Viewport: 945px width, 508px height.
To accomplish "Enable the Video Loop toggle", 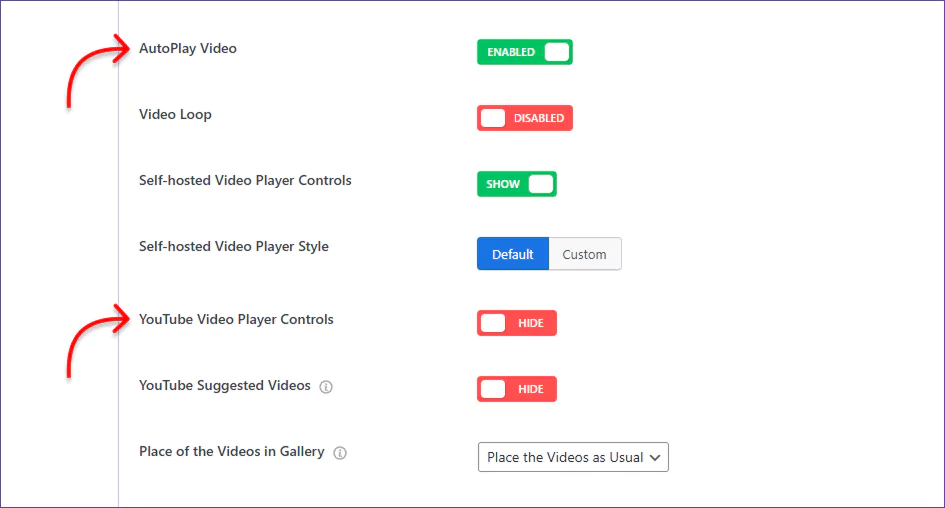I will tap(524, 118).
